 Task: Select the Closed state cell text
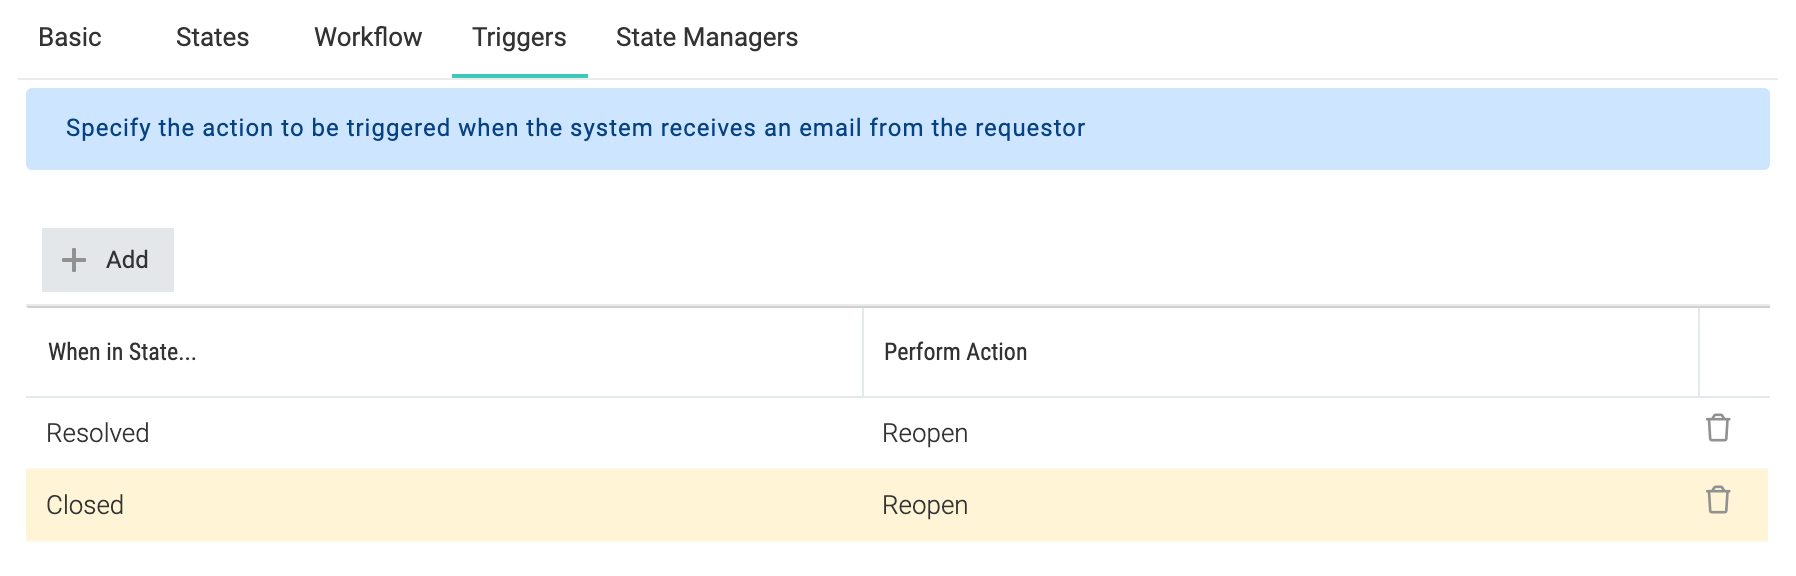point(85,505)
